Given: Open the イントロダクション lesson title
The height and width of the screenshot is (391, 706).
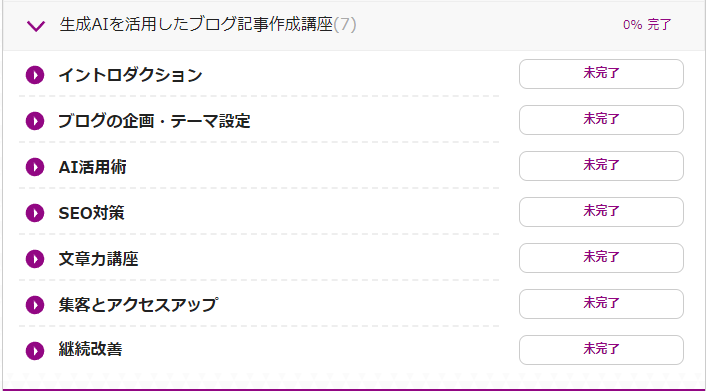Looking at the screenshot, I should pyautogui.click(x=130, y=75).
